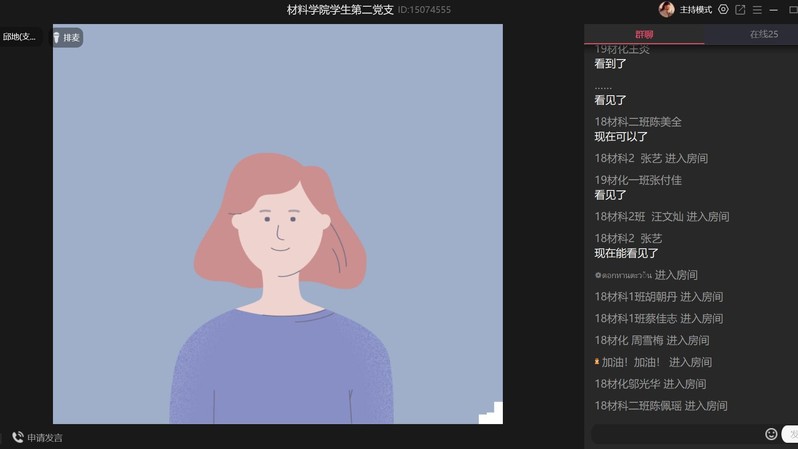
Task: Open settings via the hexagon gear icon
Action: click(x=723, y=10)
